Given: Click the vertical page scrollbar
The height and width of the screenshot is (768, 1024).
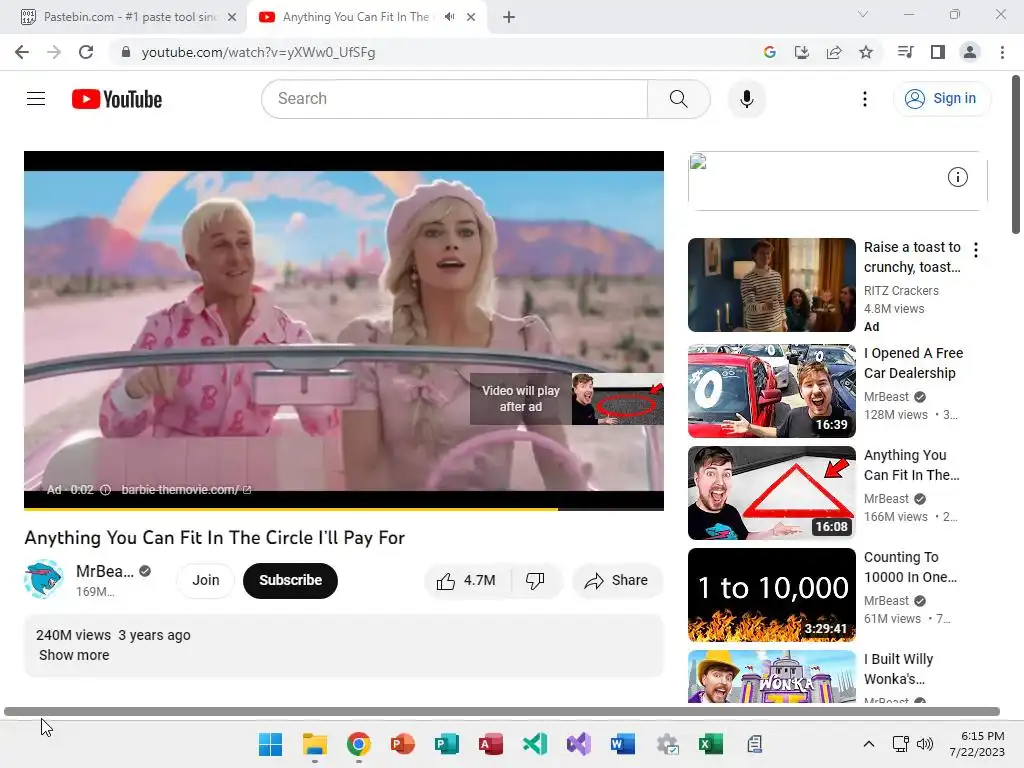Looking at the screenshot, I should 1016,155.
